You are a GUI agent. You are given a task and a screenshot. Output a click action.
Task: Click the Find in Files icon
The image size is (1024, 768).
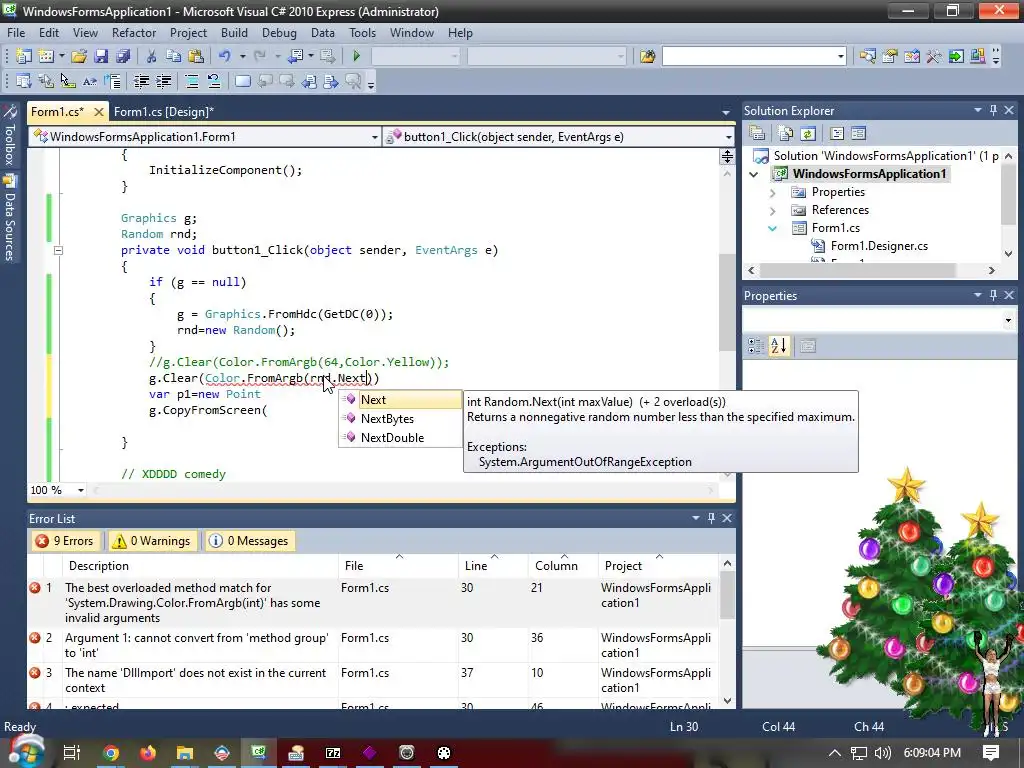coord(647,56)
